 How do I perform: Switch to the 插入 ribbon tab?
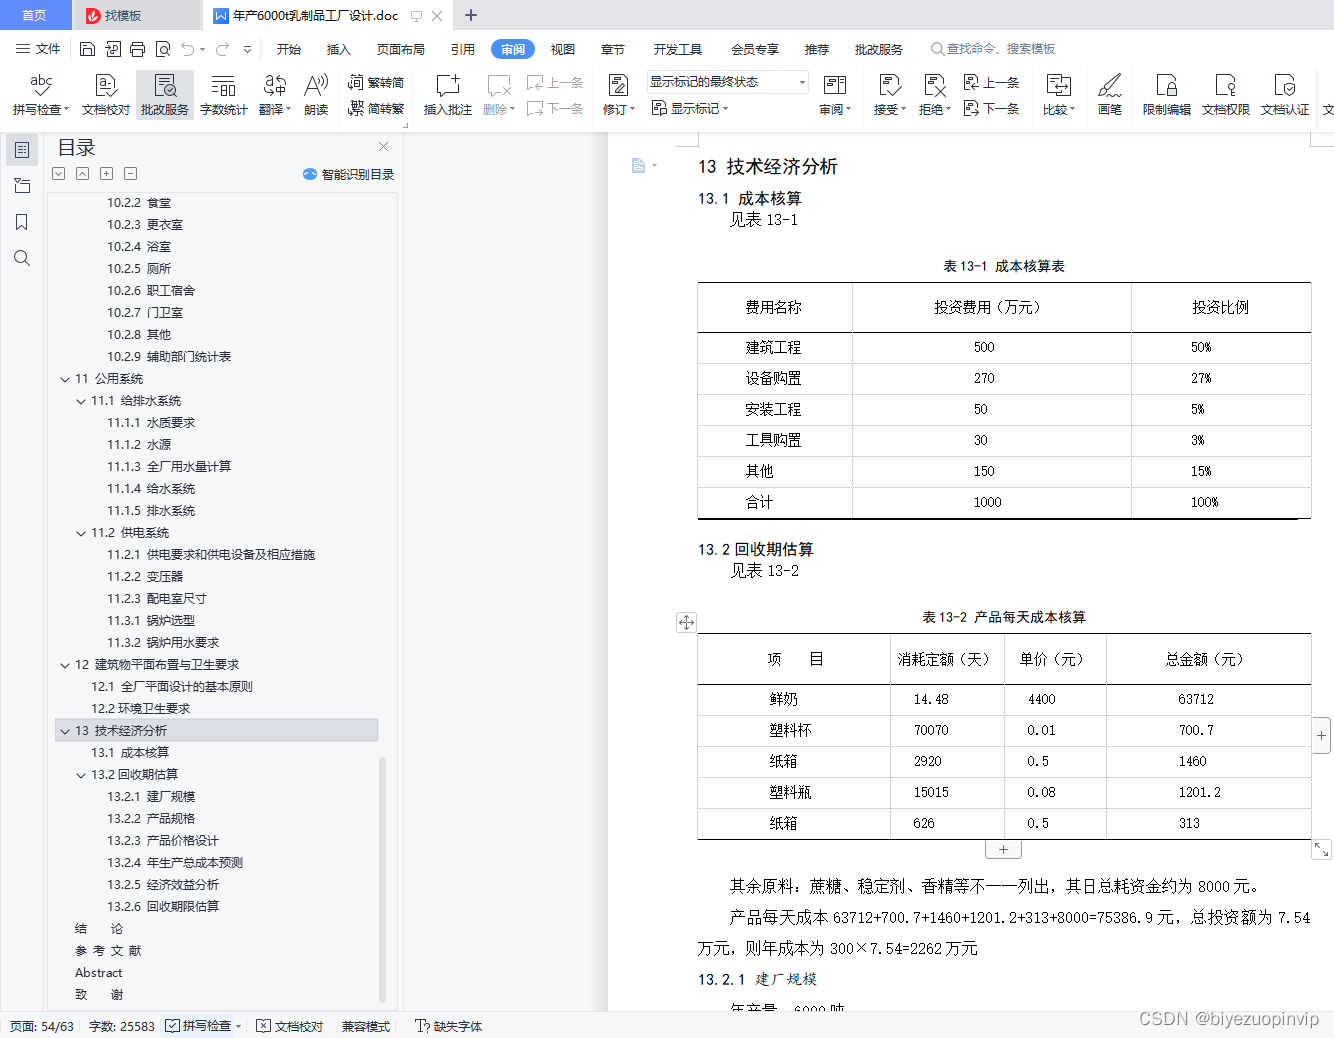339,49
